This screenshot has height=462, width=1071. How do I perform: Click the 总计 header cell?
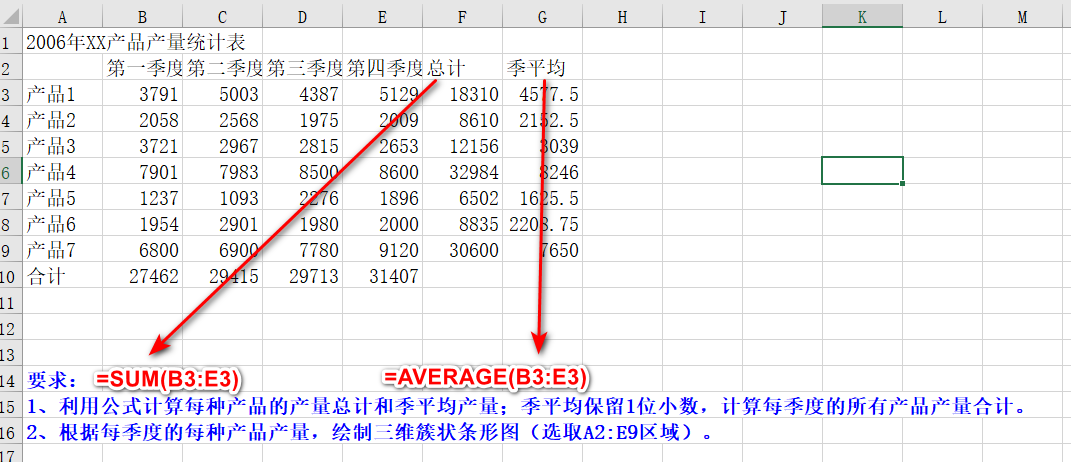tap(447, 69)
